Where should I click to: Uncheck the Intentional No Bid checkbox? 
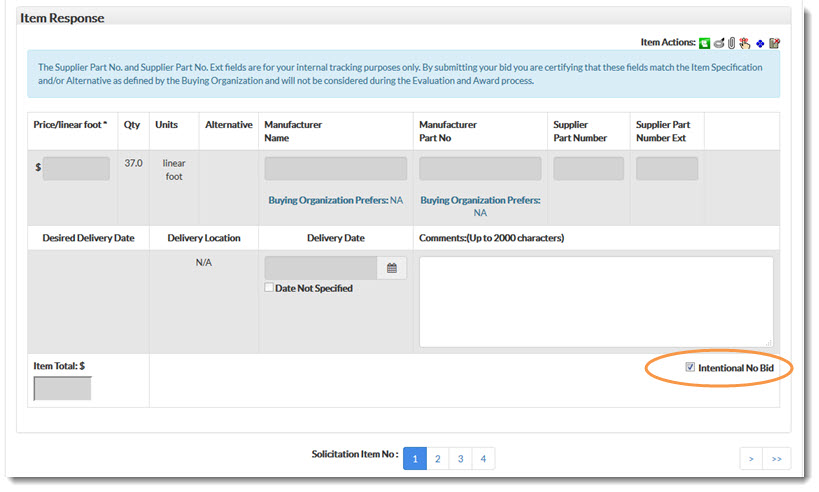(690, 367)
